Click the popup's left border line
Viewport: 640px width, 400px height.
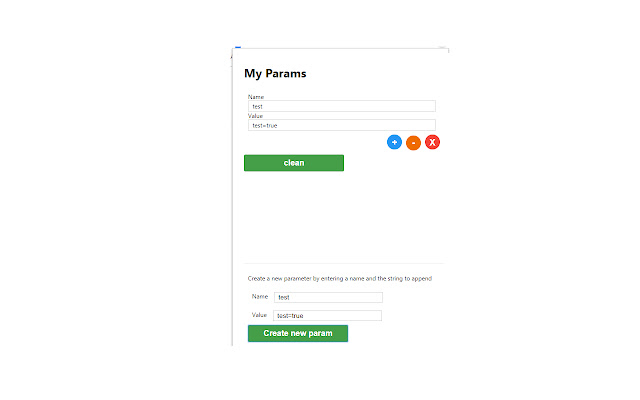[232, 200]
